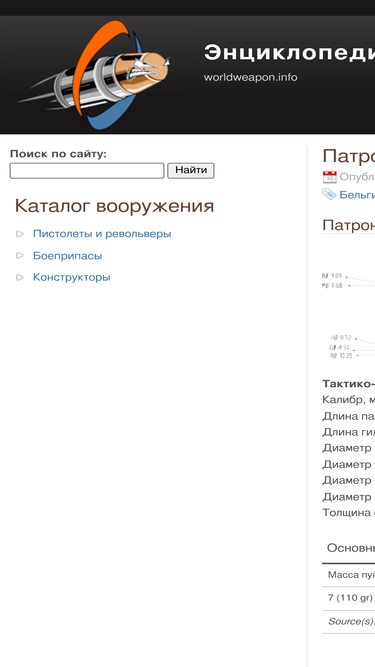Expand arrow beside Пистолеты и револьверы
The width and height of the screenshot is (375, 667).
click(20, 234)
